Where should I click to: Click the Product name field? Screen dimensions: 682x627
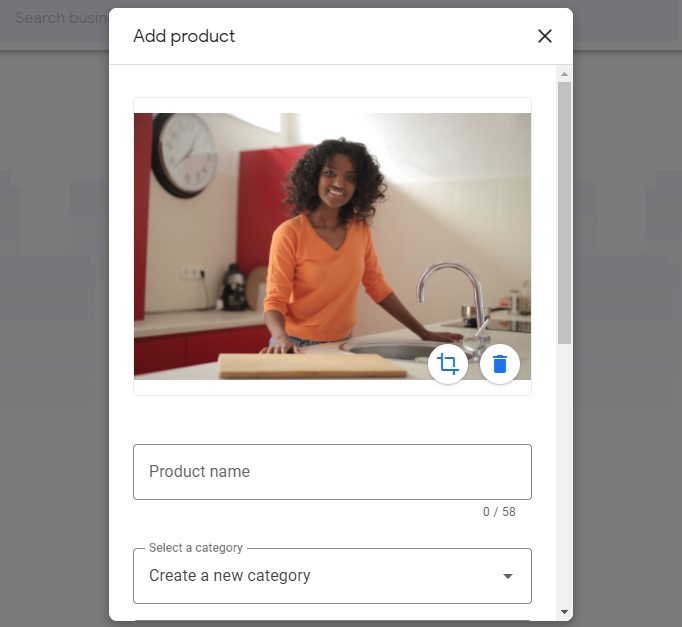point(332,472)
